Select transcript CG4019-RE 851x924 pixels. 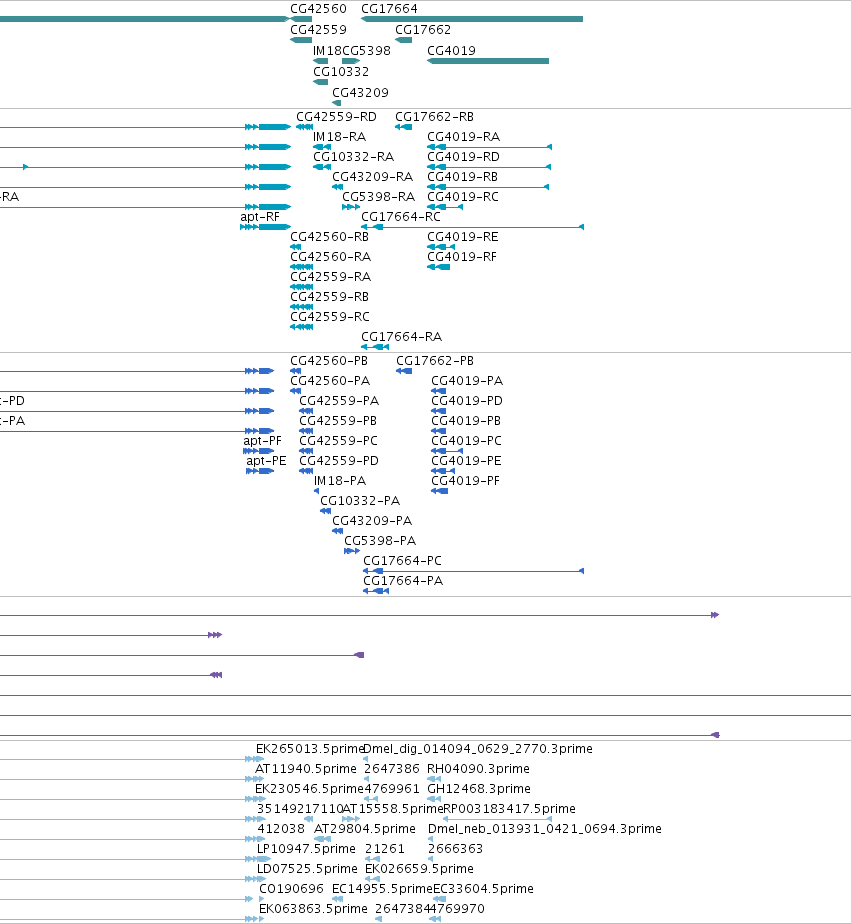[463, 237]
